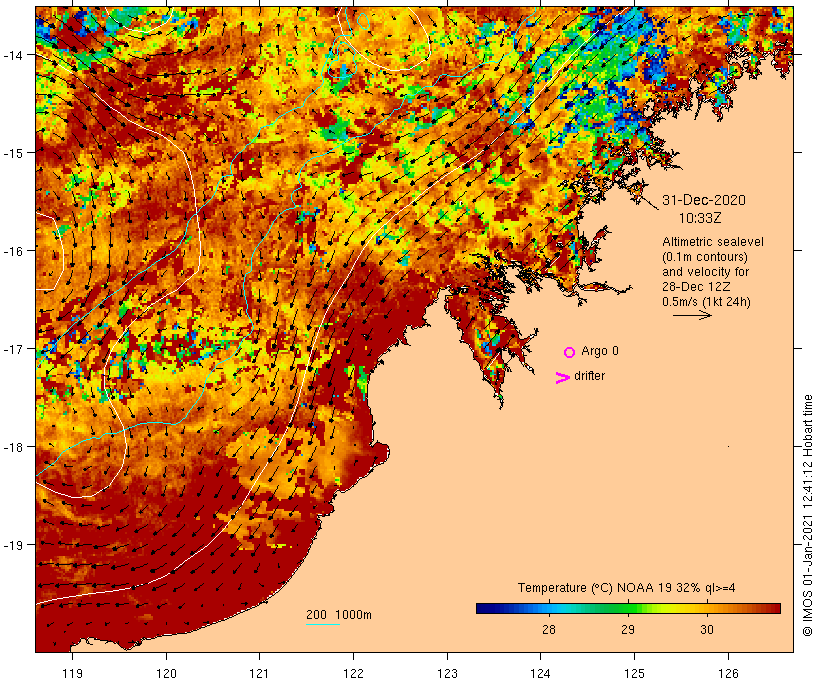Screen dimensions: 820x680
Task: Click the '0.5m/s (1kt 24h)' text
Action: [706, 302]
